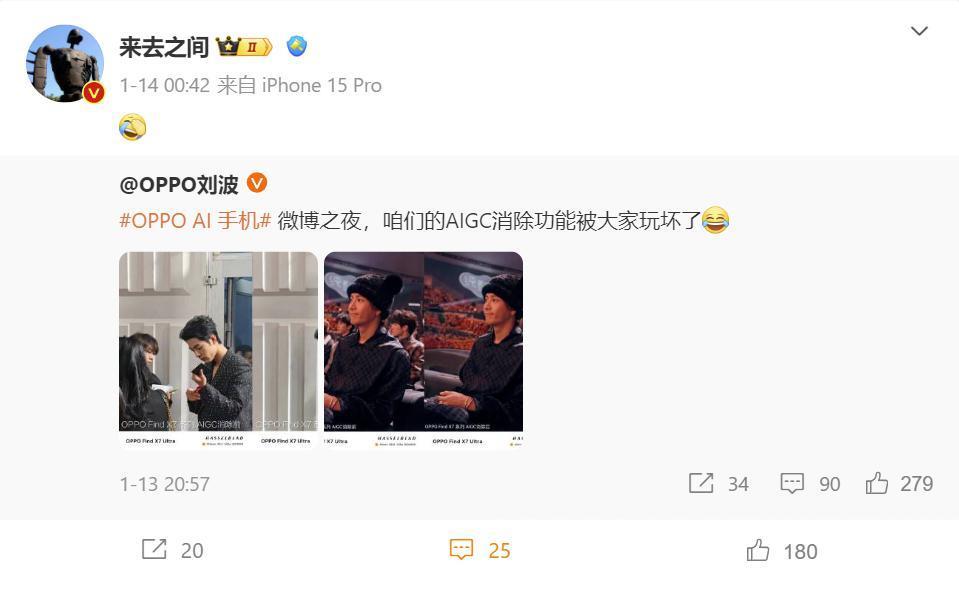The width and height of the screenshot is (959, 594).
Task: Open the @OPPO刘波 user link
Action: [179, 184]
